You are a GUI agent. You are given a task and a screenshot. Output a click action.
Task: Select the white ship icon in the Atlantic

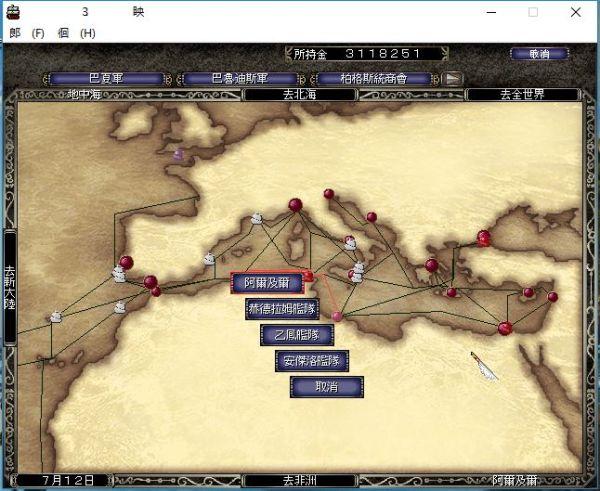tap(56, 316)
